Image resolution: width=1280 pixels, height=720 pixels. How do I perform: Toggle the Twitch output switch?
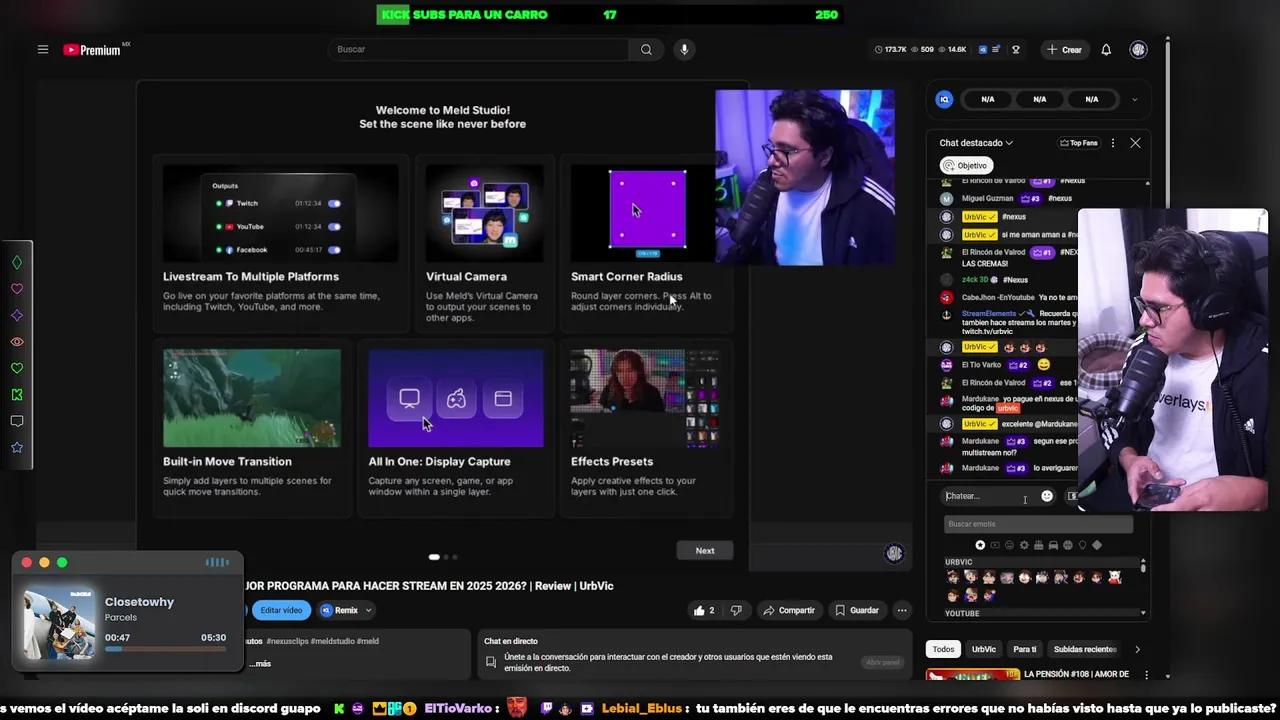click(334, 203)
